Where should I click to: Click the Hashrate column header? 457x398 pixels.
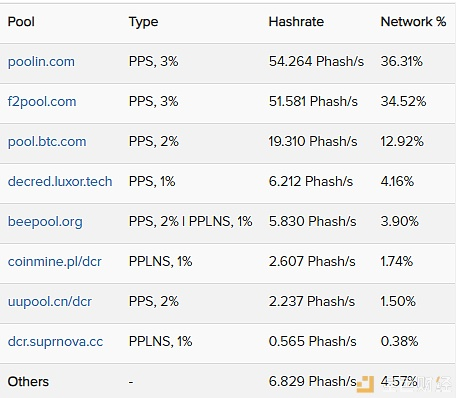coord(296,22)
